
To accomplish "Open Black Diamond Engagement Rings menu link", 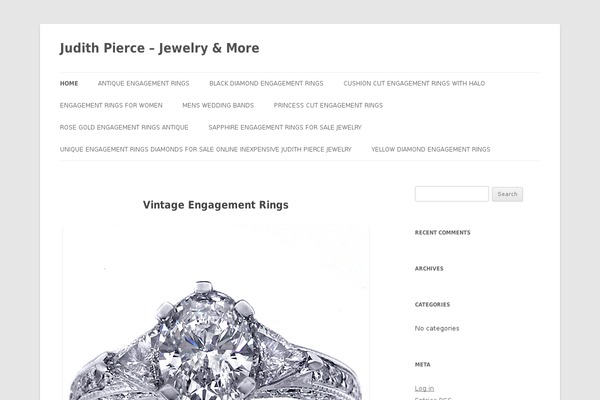I will 266,83.
